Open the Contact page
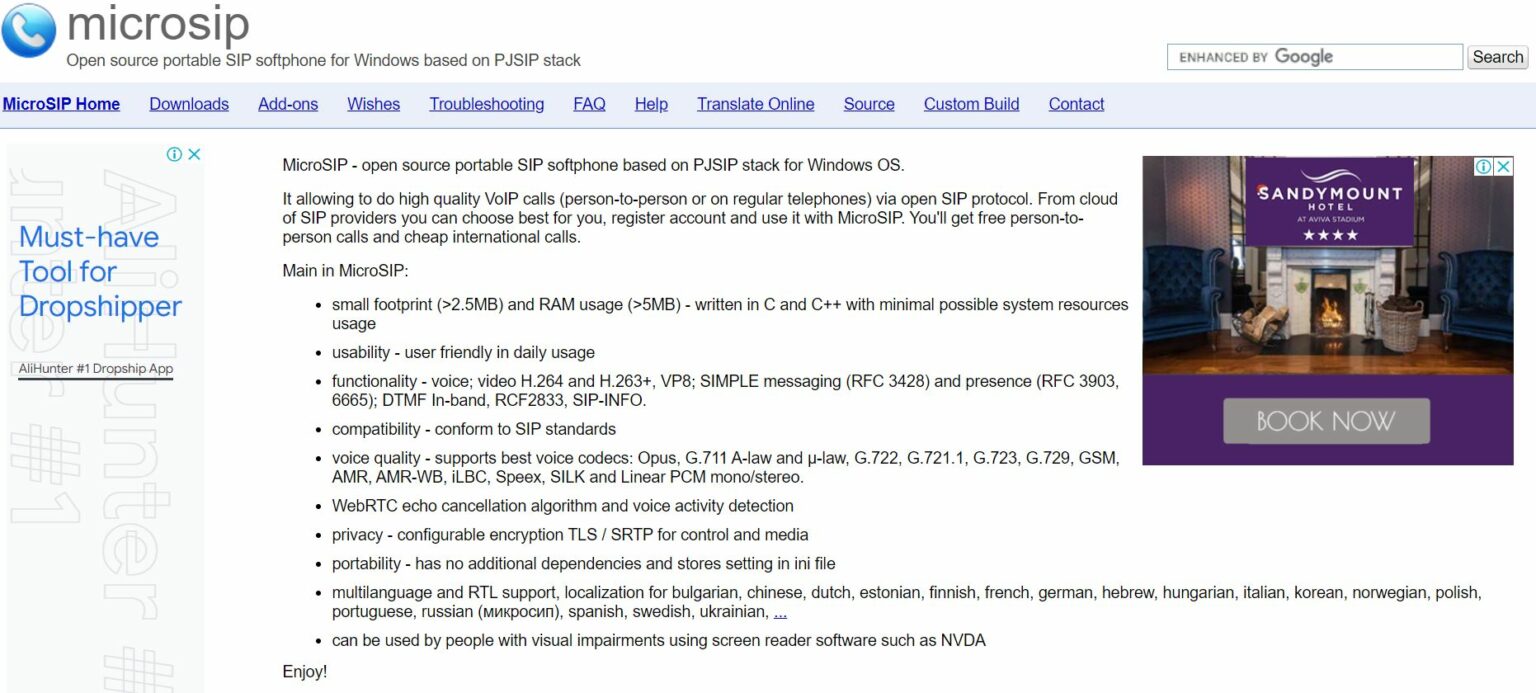Screen dimensions: 1536x693 click(x=1076, y=104)
